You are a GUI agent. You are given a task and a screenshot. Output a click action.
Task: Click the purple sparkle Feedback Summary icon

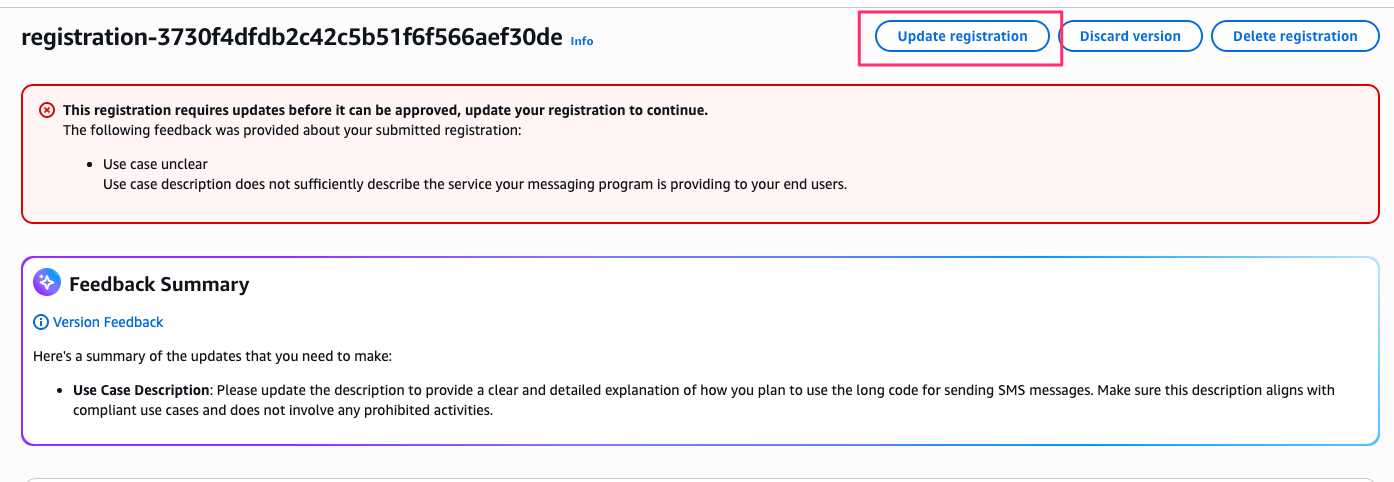[47, 283]
